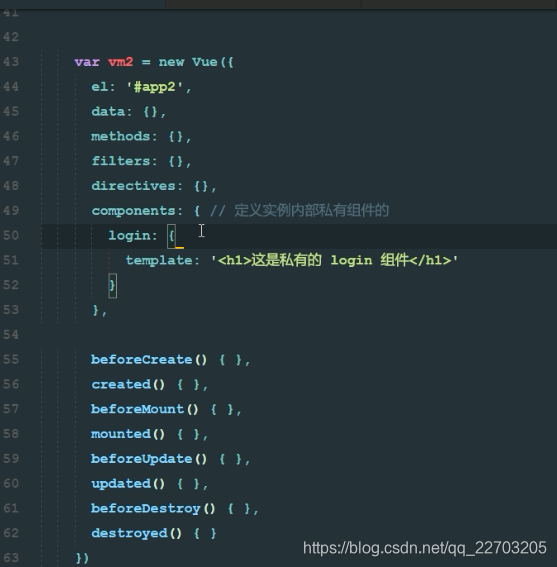The image size is (557, 567).
Task: Click the 'filters' property name
Action: pyautogui.click(x=121, y=161)
